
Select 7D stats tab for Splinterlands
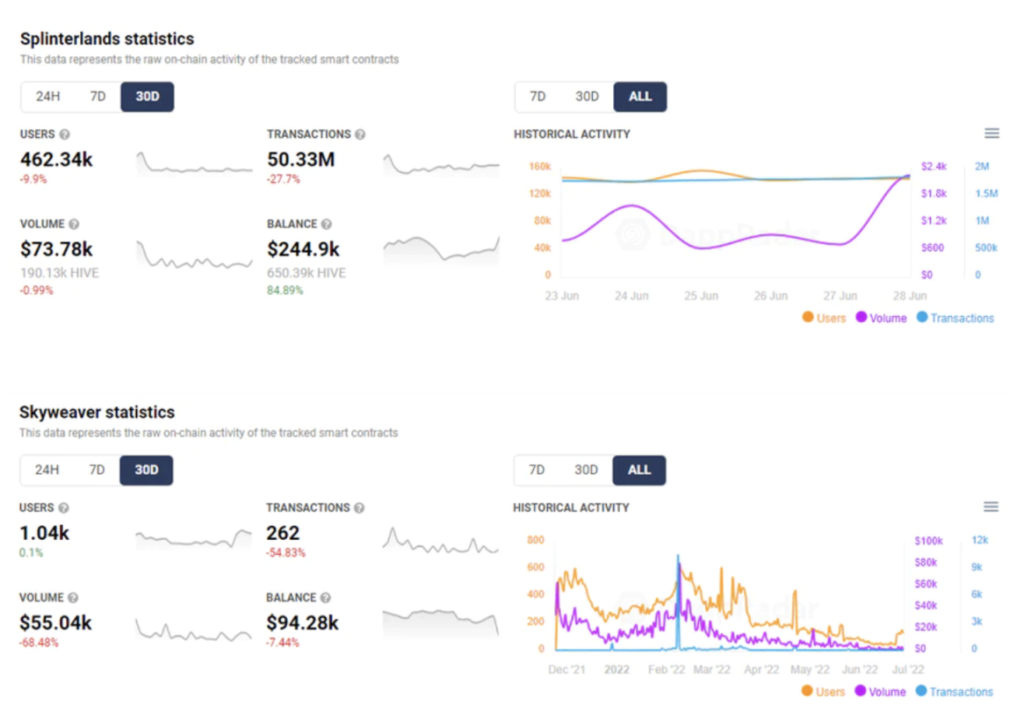[97, 97]
